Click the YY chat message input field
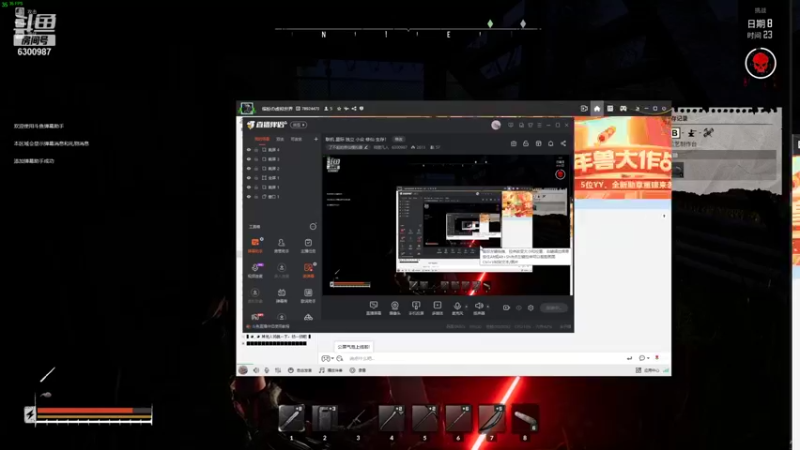The height and width of the screenshot is (450, 800). pos(485,358)
